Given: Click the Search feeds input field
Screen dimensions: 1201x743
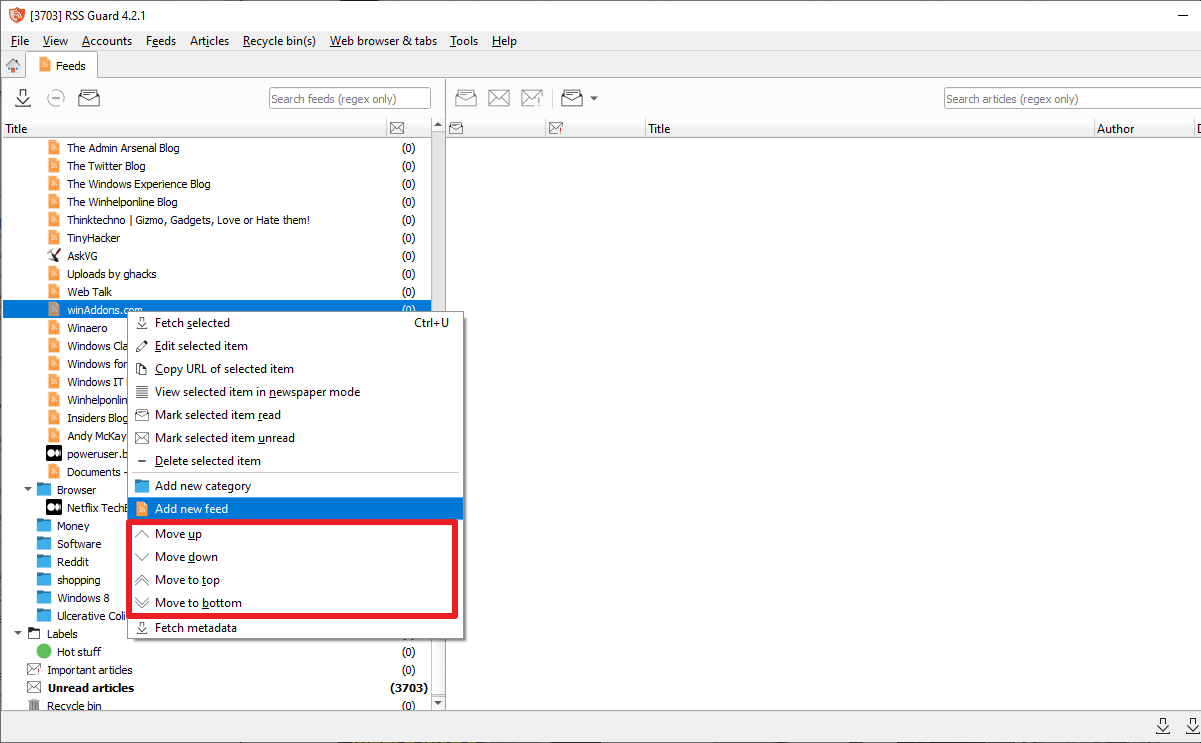Looking at the screenshot, I should coord(349,99).
